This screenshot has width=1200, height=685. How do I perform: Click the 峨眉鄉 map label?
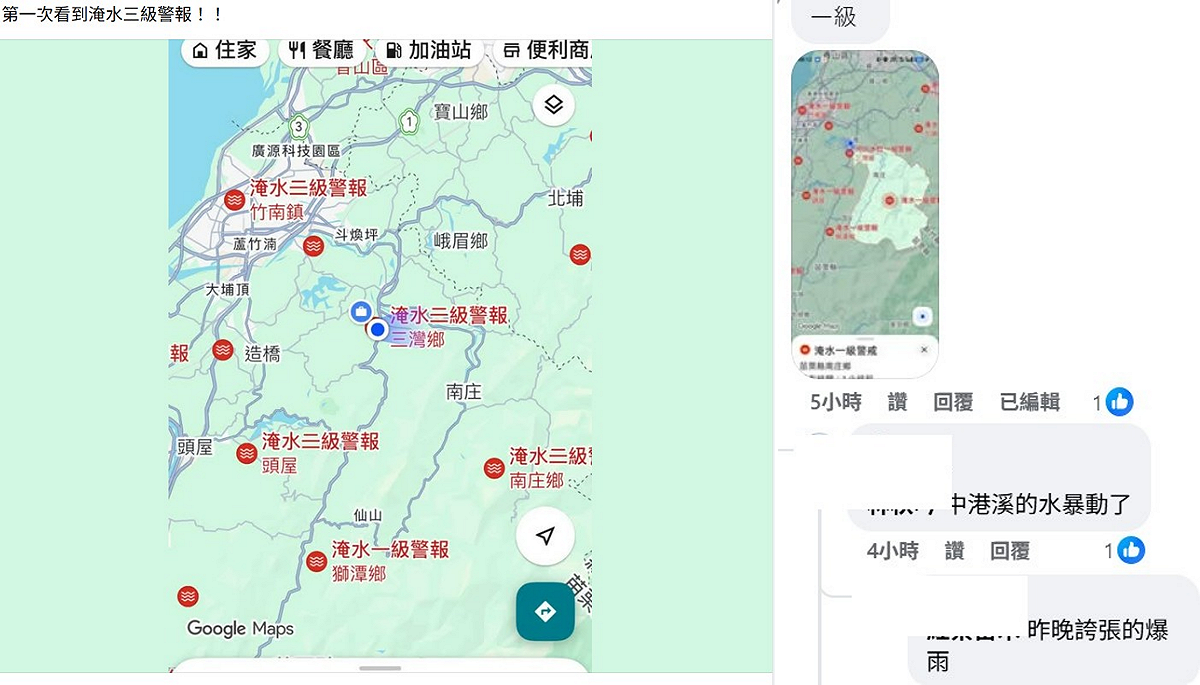pyautogui.click(x=461, y=241)
